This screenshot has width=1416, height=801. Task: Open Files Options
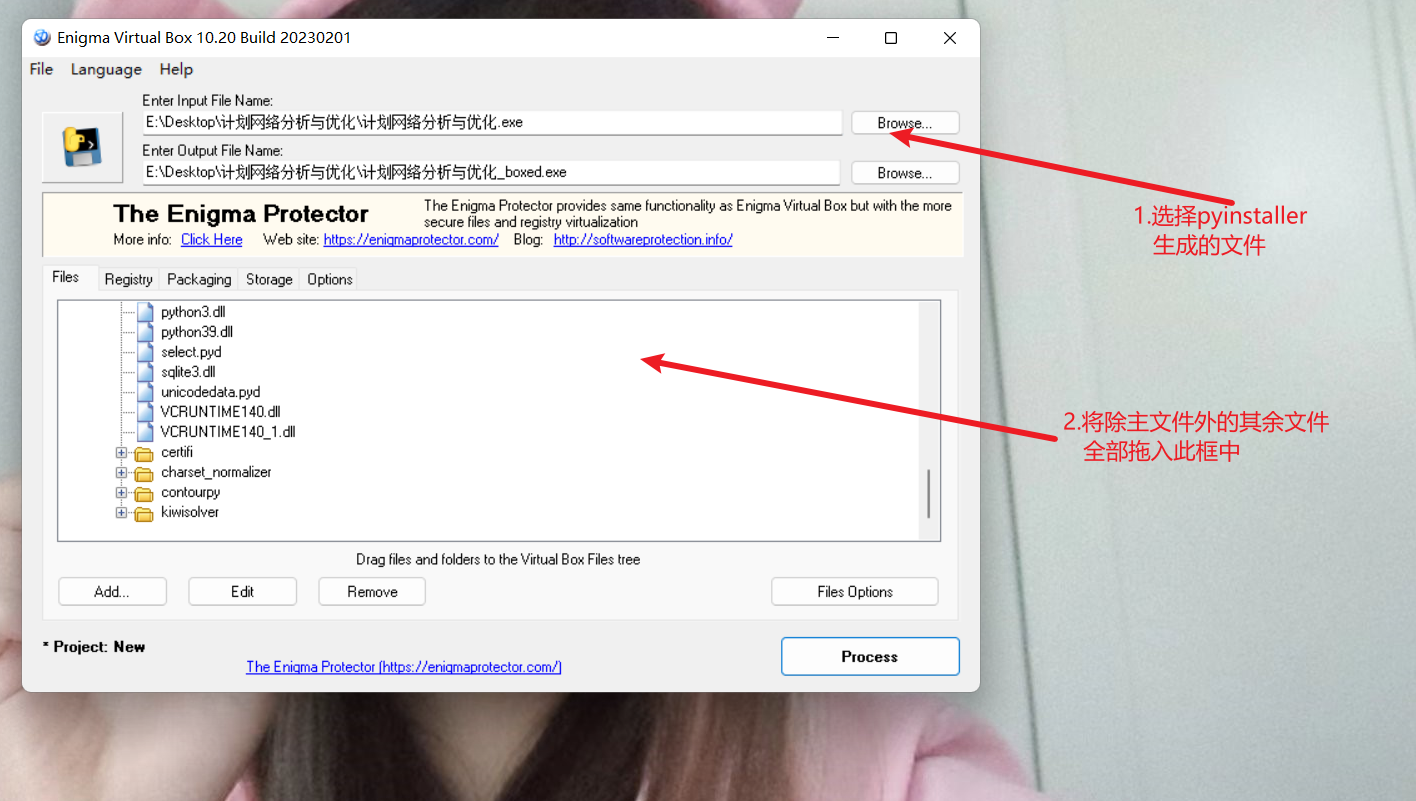pos(855,592)
